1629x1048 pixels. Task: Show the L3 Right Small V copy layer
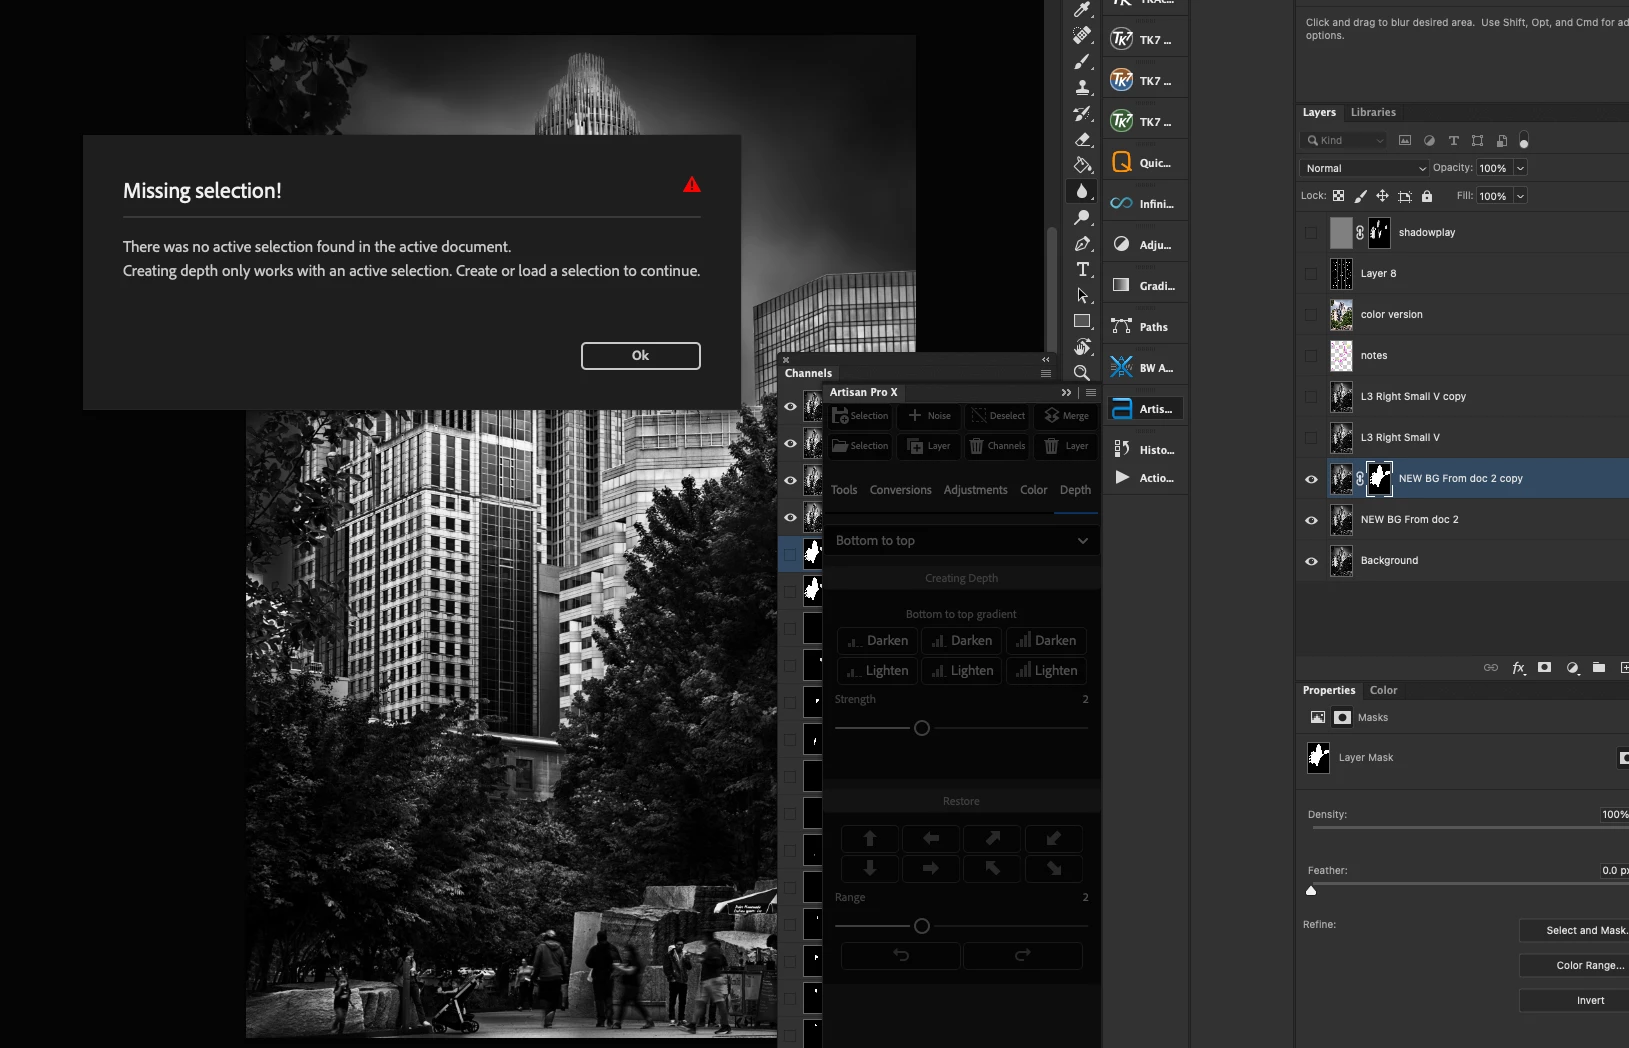click(1311, 397)
